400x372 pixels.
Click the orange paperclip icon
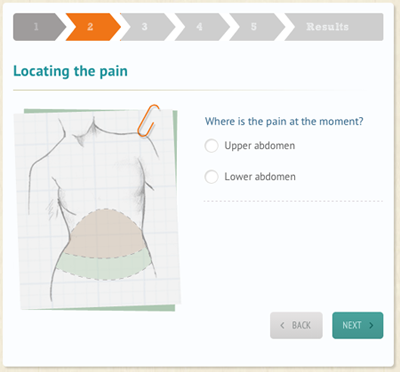[148, 121]
